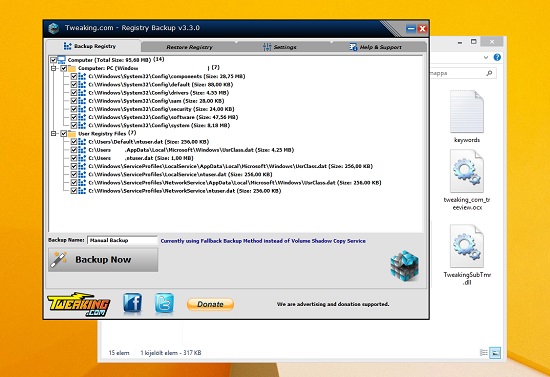Click the registry icon of Config\system

pyautogui.click(x=82, y=125)
